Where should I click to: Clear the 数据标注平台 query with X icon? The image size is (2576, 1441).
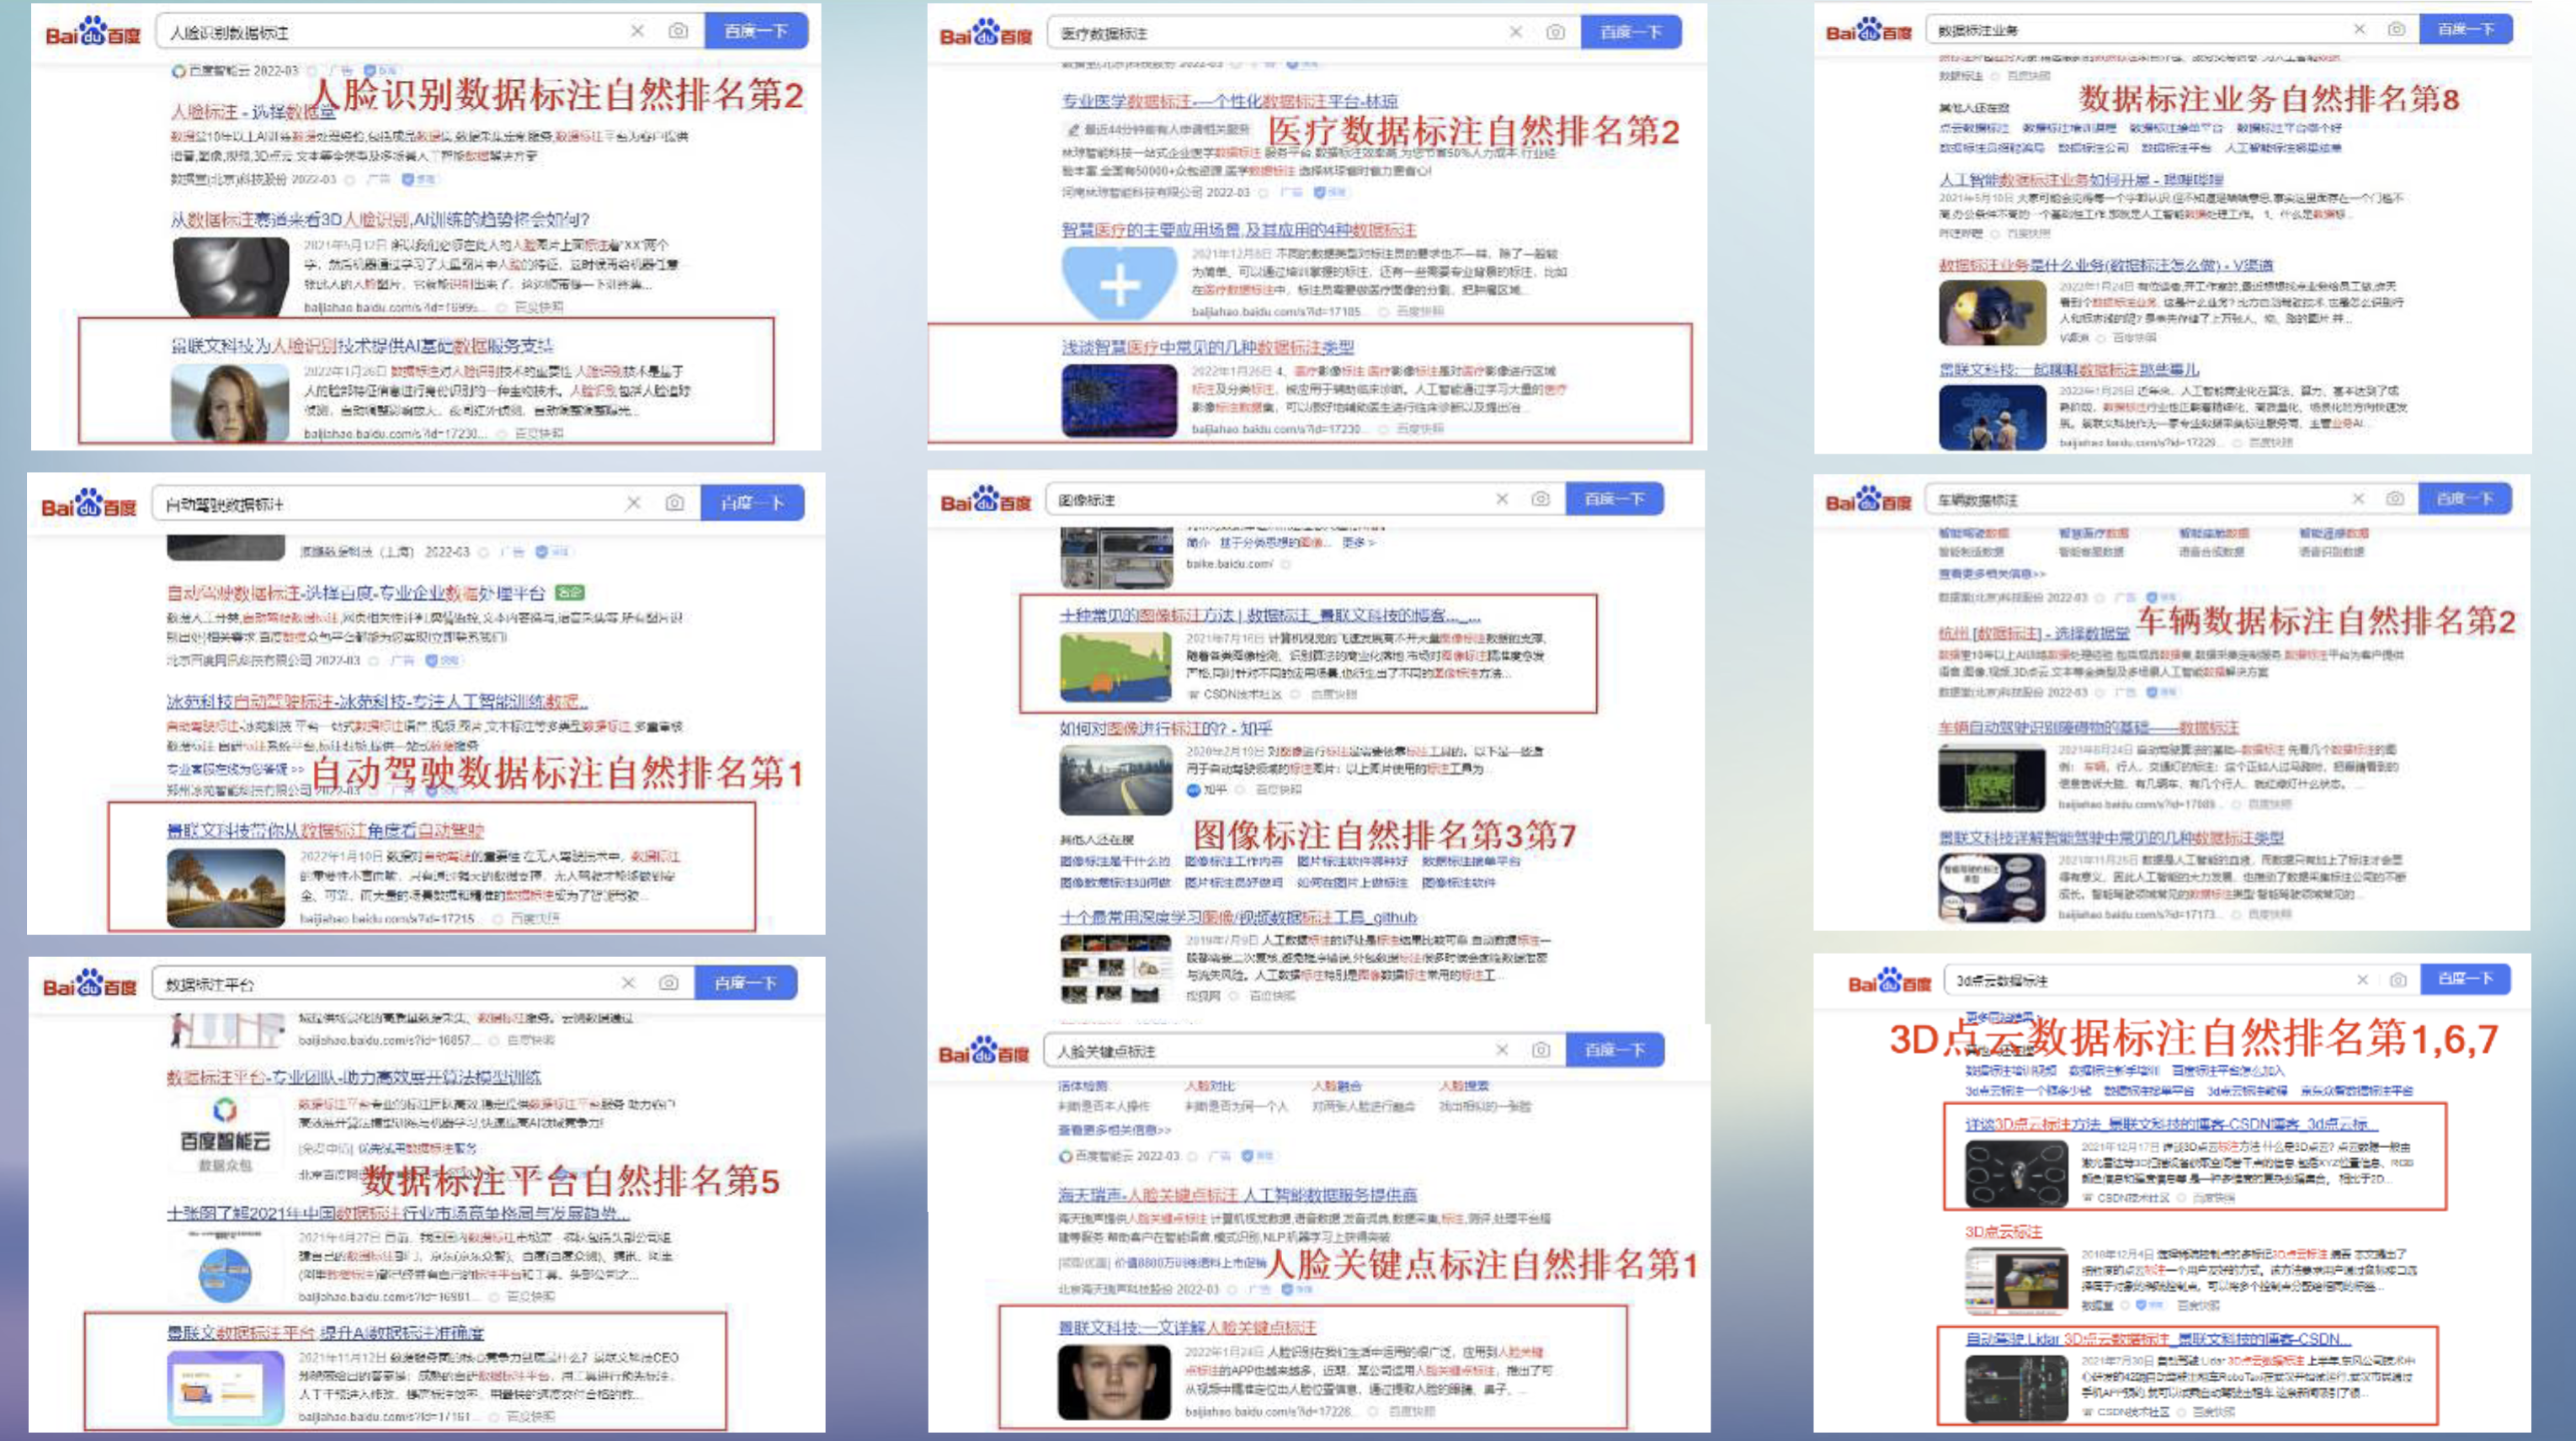pos(628,982)
